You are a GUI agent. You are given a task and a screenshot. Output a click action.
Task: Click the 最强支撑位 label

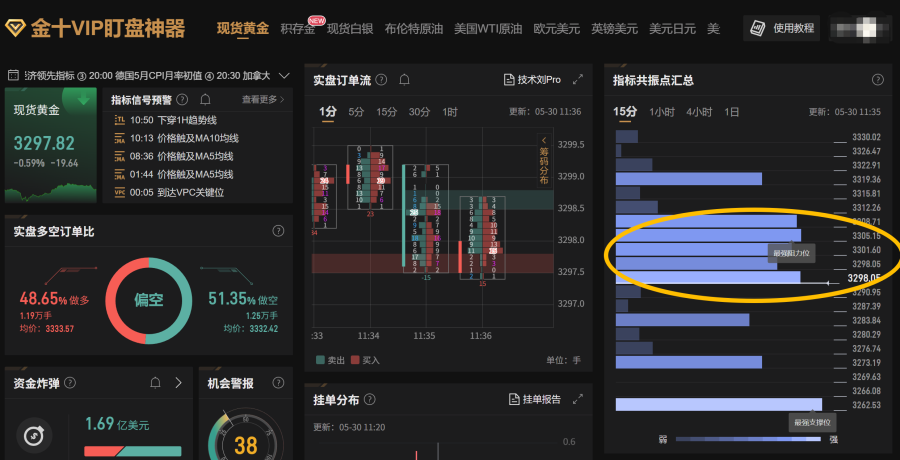pyautogui.click(x=812, y=423)
